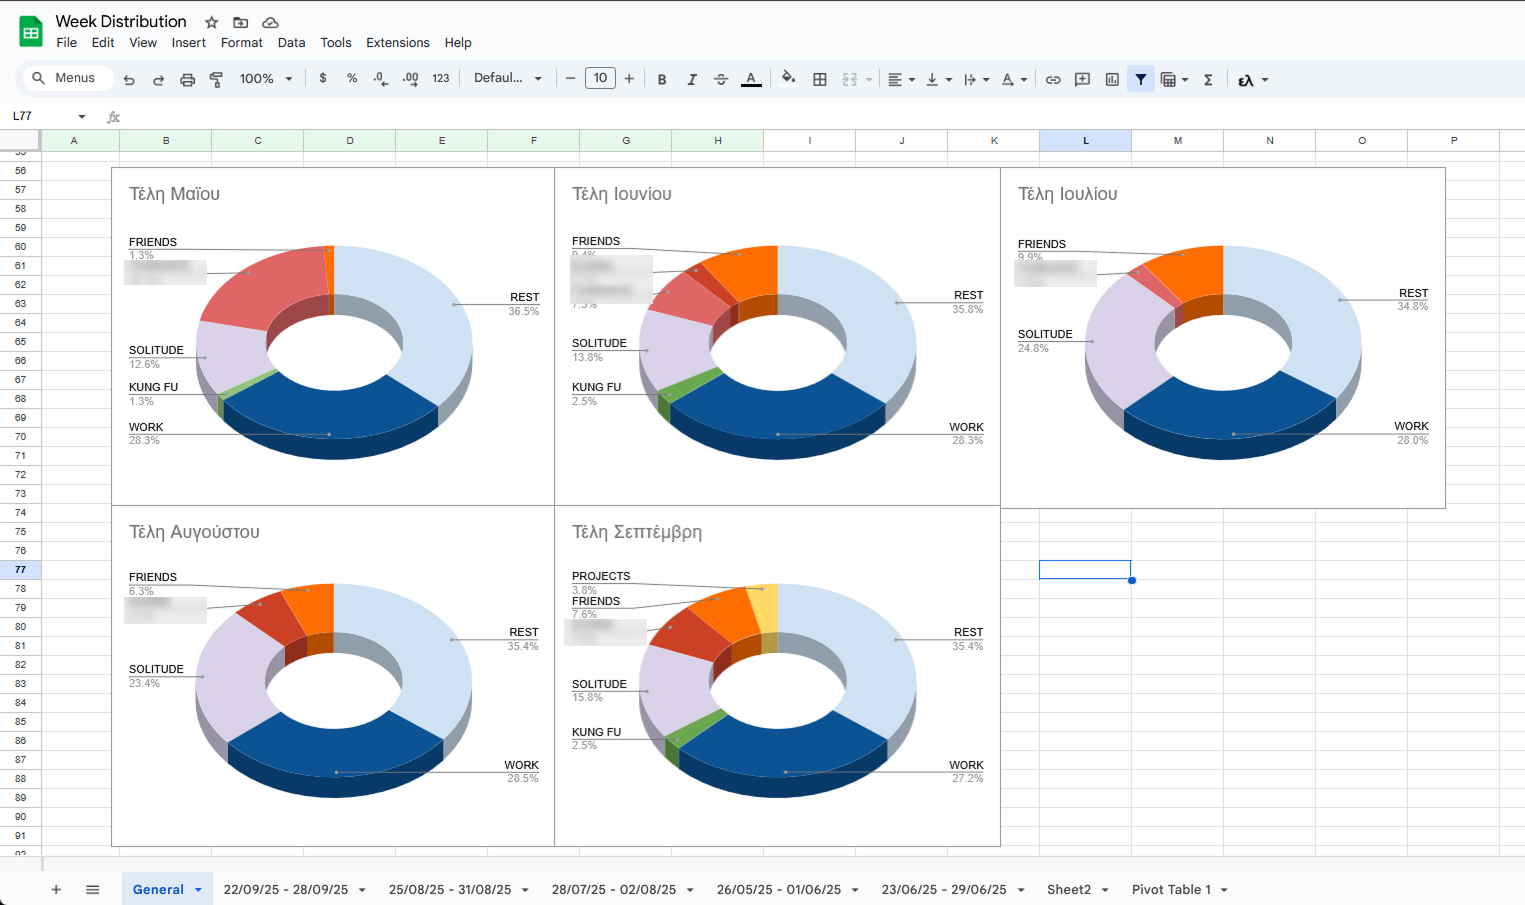Format selection as currency
This screenshot has width=1525, height=905.
point(322,78)
